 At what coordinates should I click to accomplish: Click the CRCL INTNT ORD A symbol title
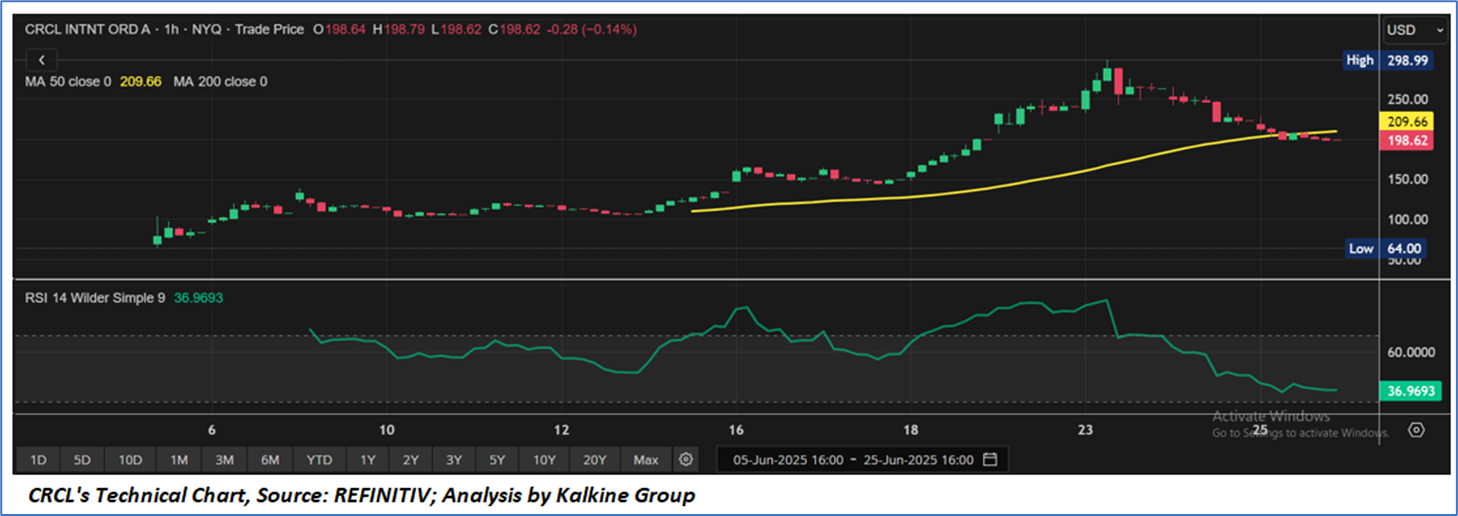tap(88, 30)
